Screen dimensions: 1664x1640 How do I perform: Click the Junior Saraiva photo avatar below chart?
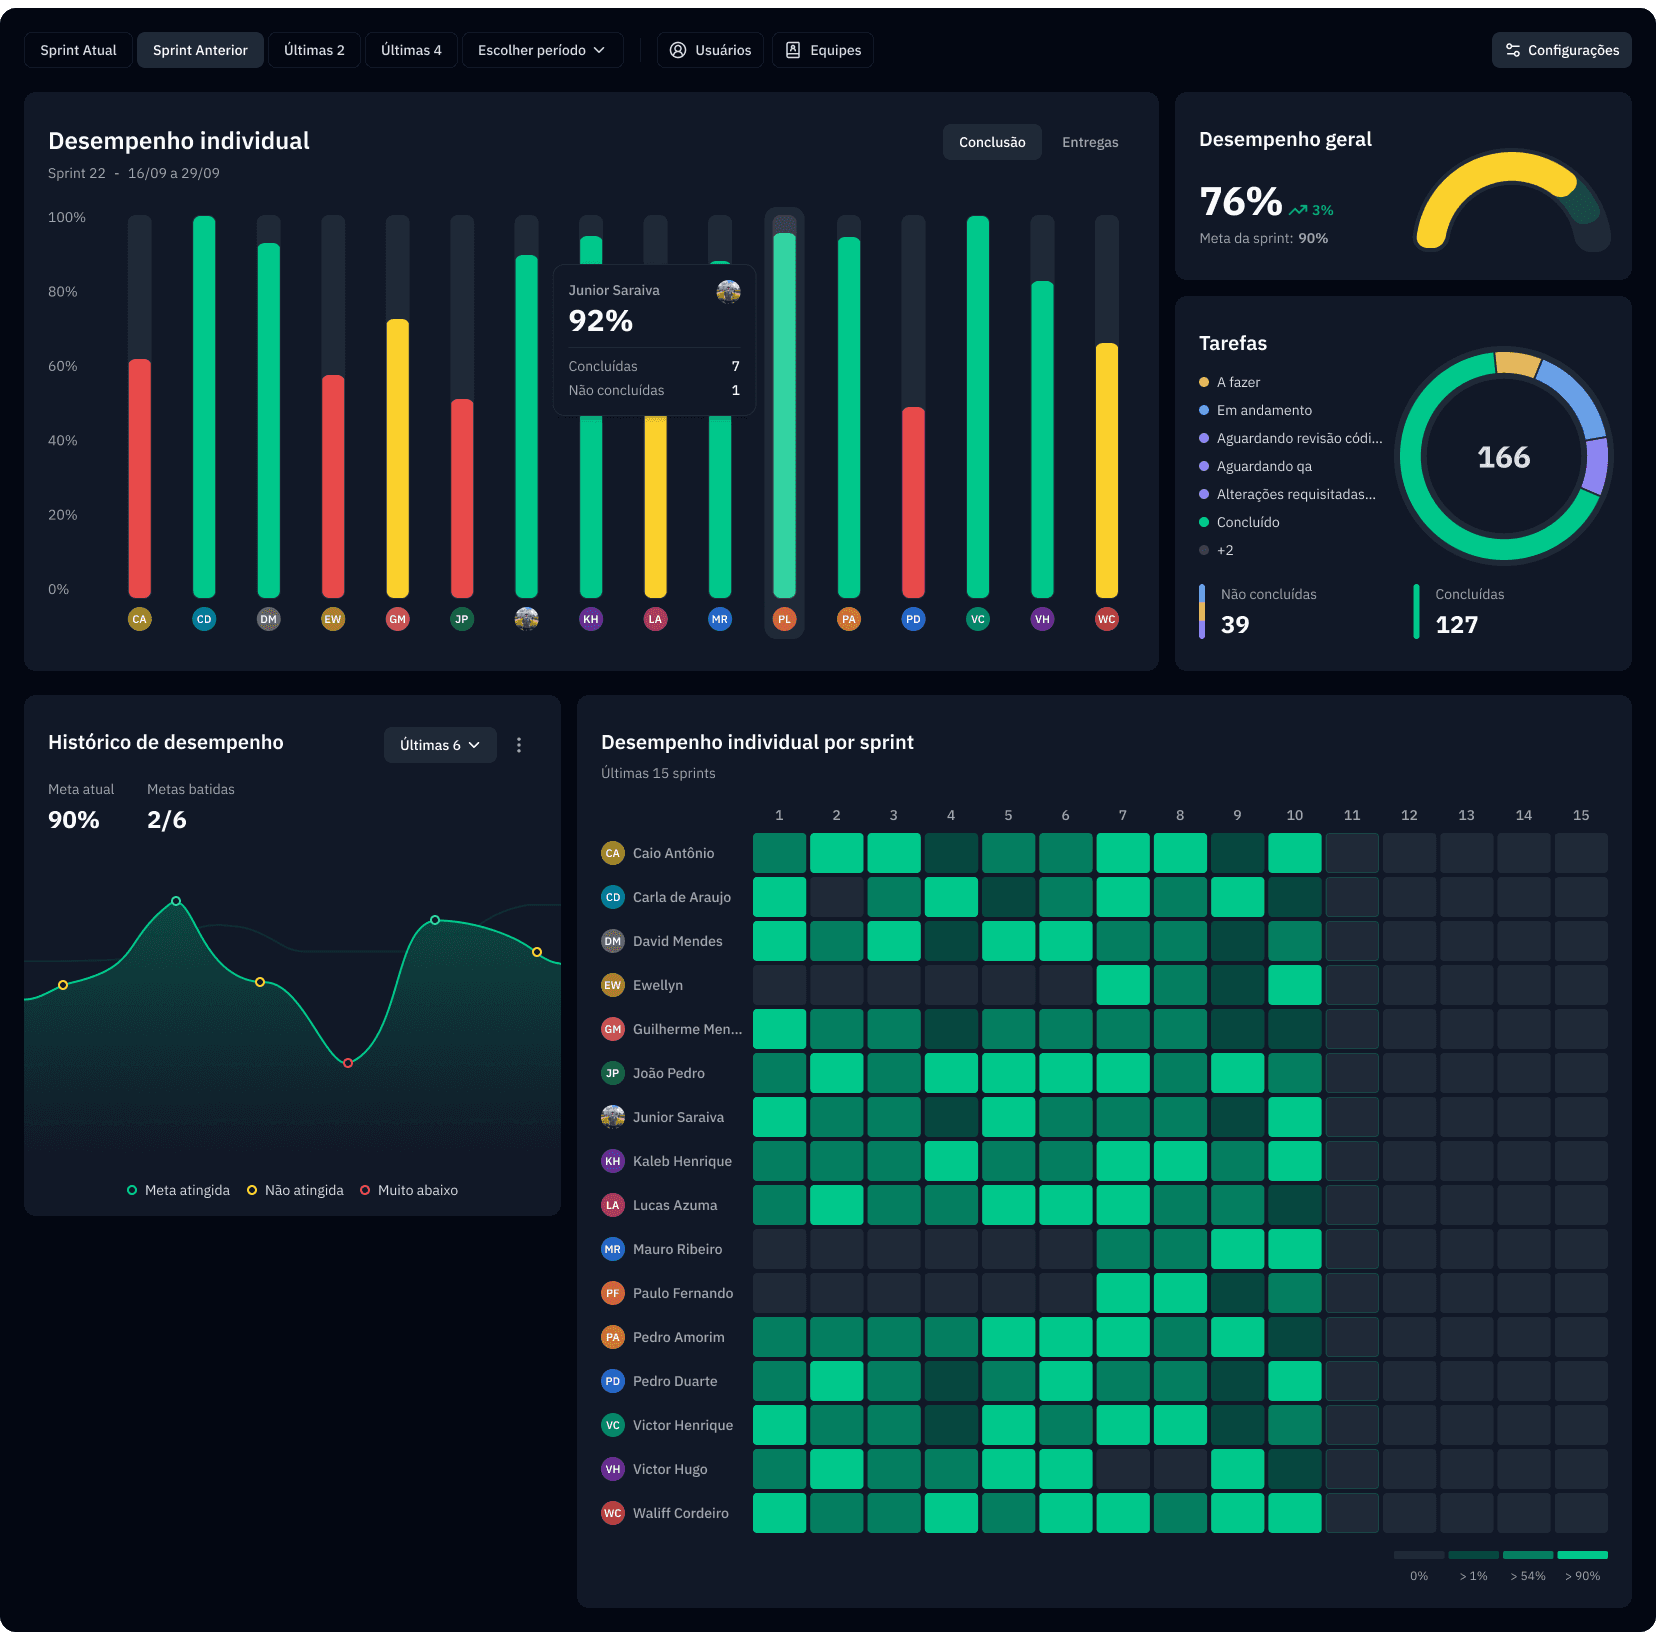point(527,619)
